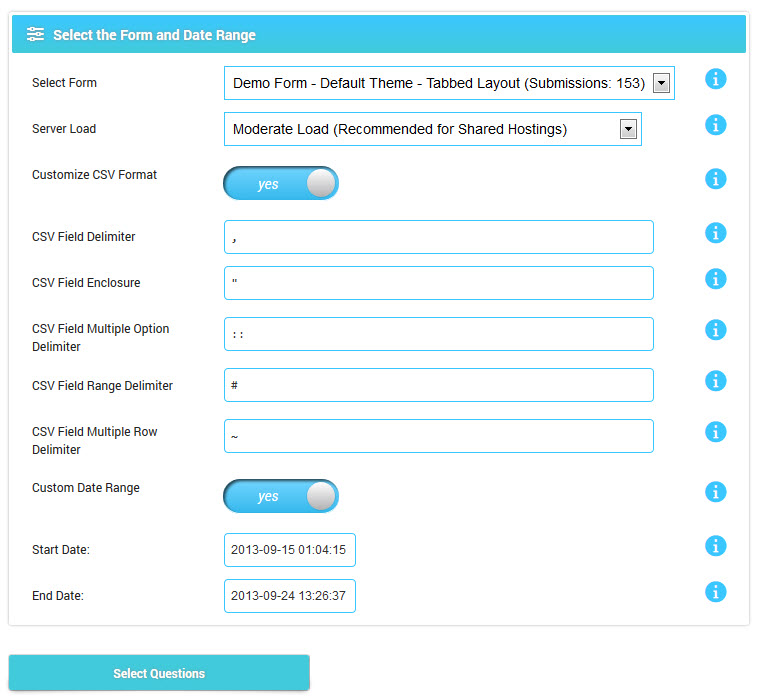
Task: Click the info icon for Server Load
Action: pyautogui.click(x=715, y=125)
